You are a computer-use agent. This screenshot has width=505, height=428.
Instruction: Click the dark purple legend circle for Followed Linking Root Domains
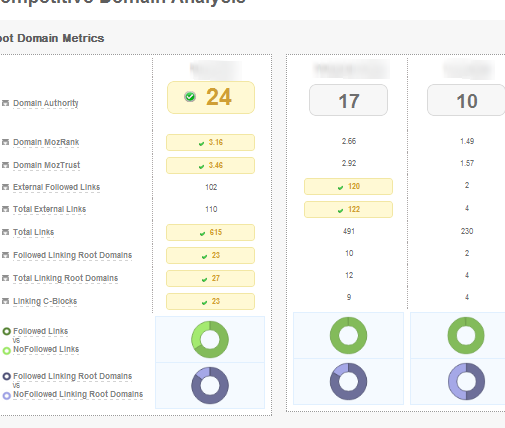tap(7, 376)
